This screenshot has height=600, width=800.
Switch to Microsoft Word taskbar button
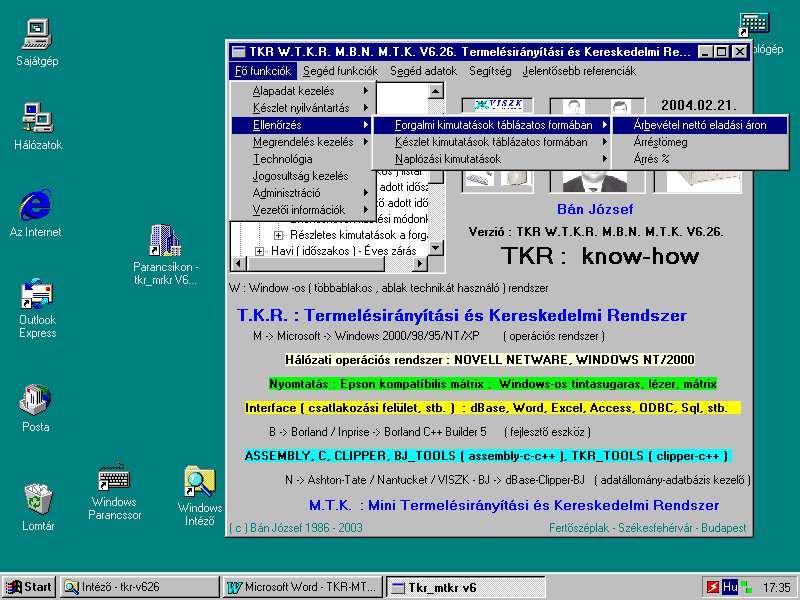pos(303,587)
